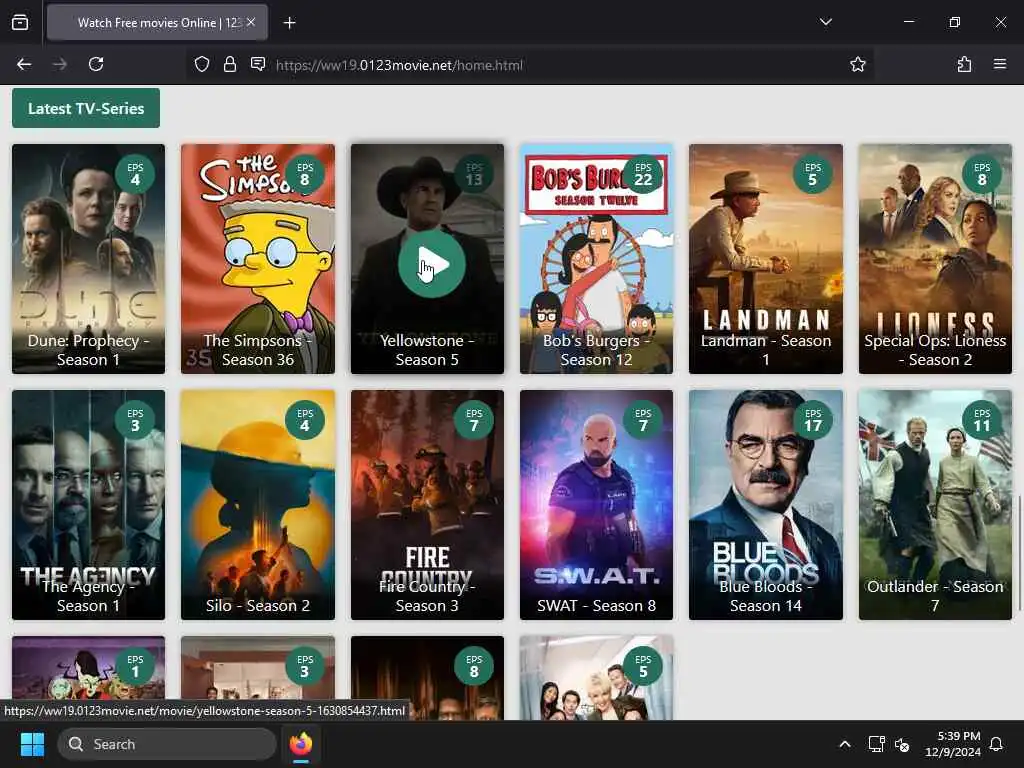Open The Simpsons Season 36 poster

[258, 259]
